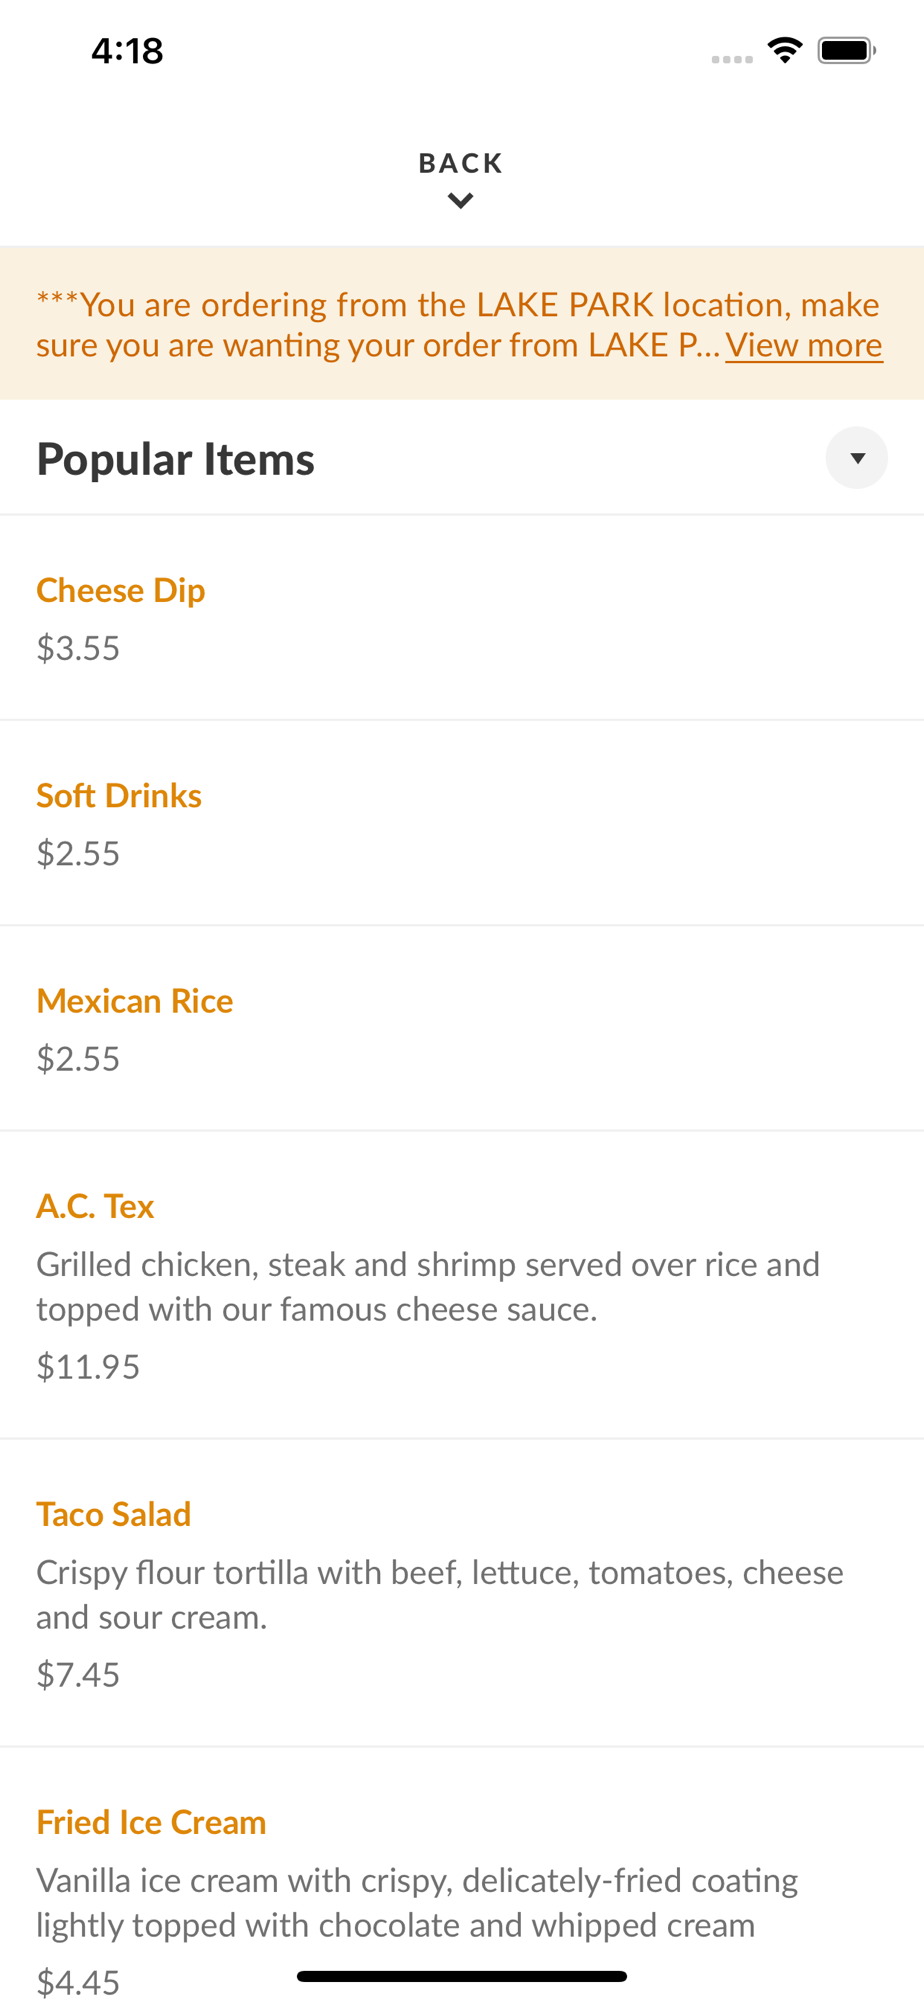Tap the Popular Items heading

176,459
